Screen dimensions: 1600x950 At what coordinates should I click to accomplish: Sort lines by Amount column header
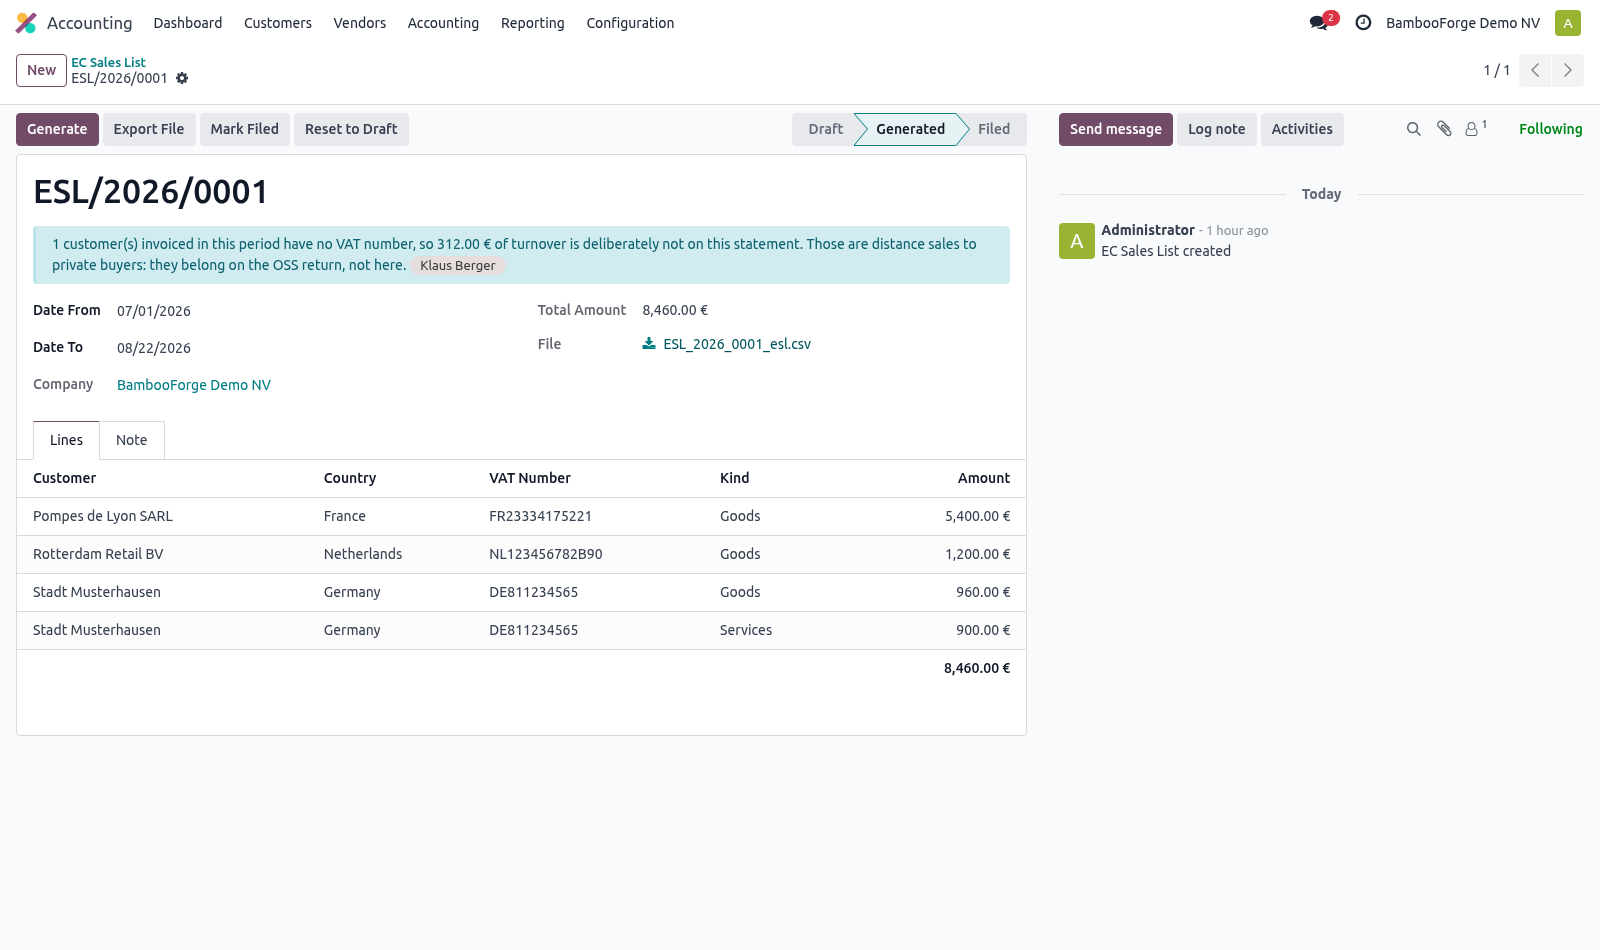pos(984,478)
